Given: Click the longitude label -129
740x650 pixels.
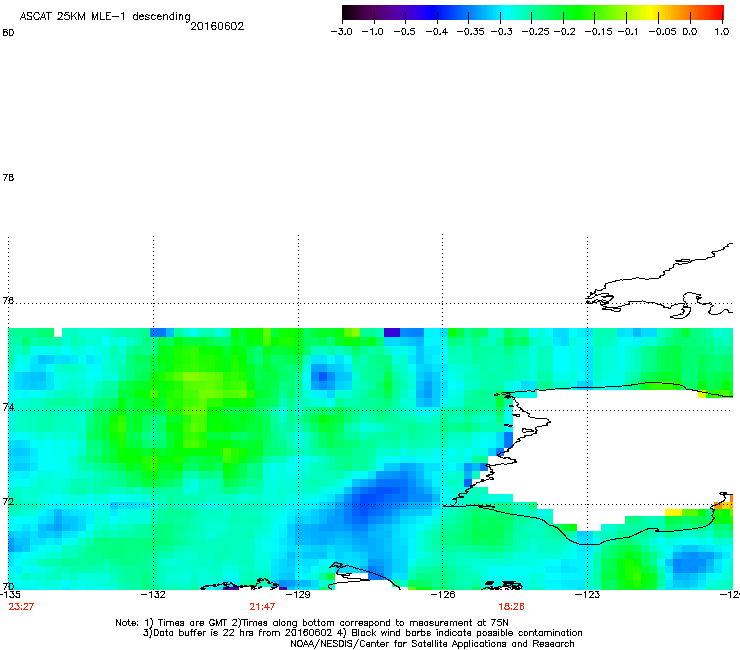Looking at the screenshot, I should [x=298, y=594].
